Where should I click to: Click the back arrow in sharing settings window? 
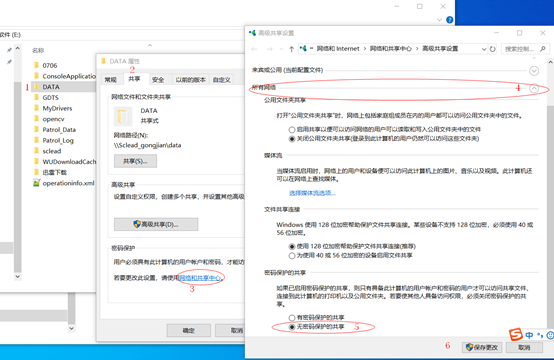click(254, 49)
